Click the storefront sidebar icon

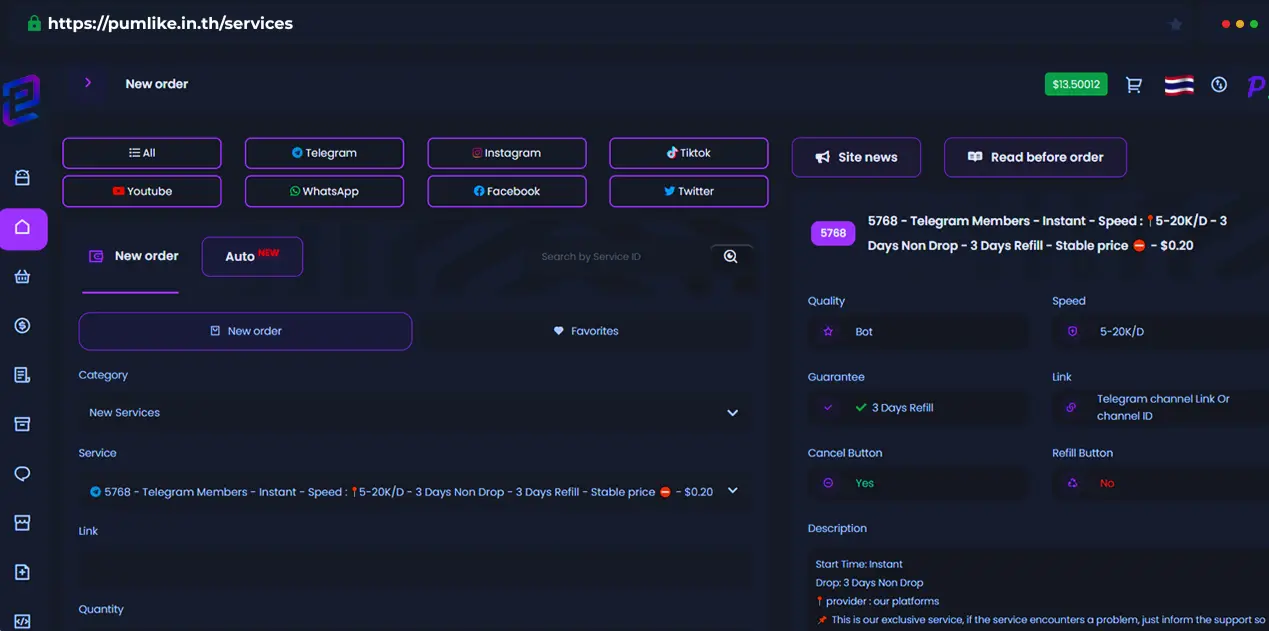pos(22,522)
